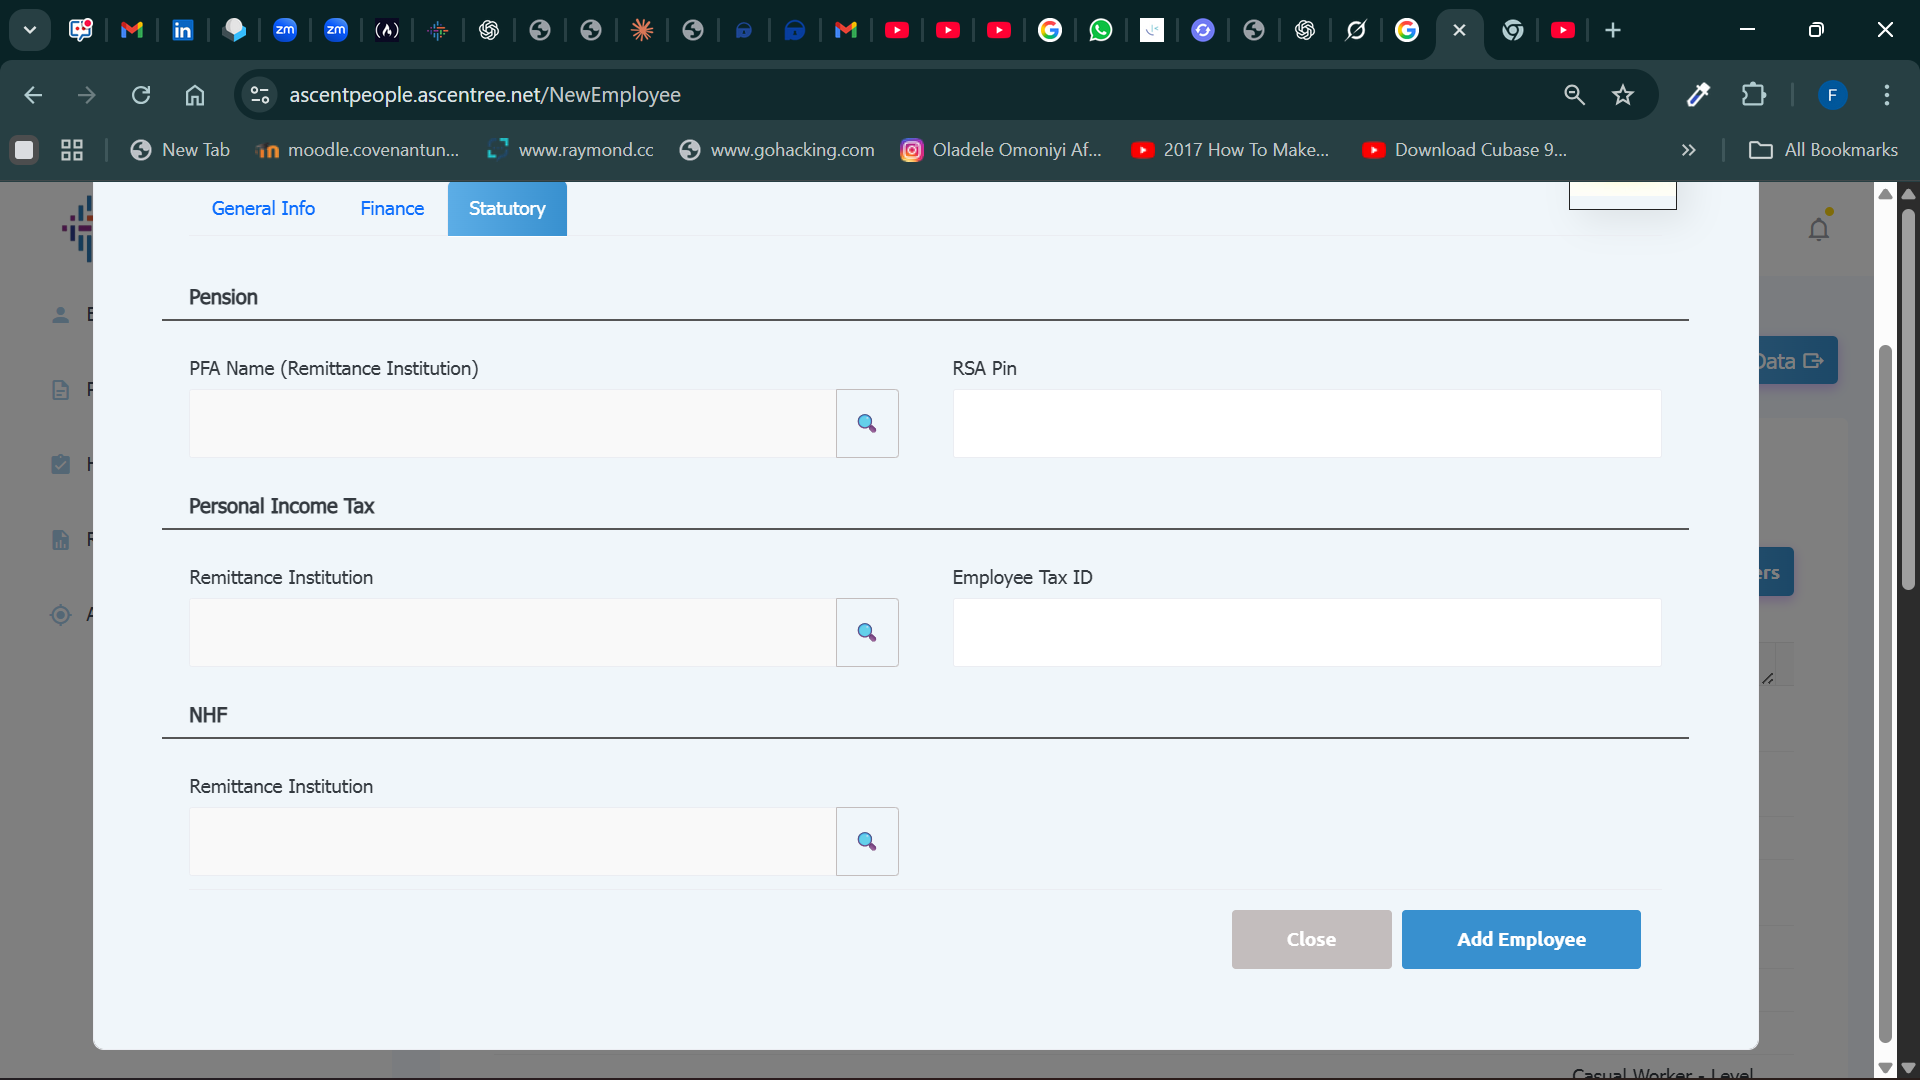Screen dimensions: 1920x1080
Task: Open browser extensions puzzle icon
Action: coord(1753,95)
